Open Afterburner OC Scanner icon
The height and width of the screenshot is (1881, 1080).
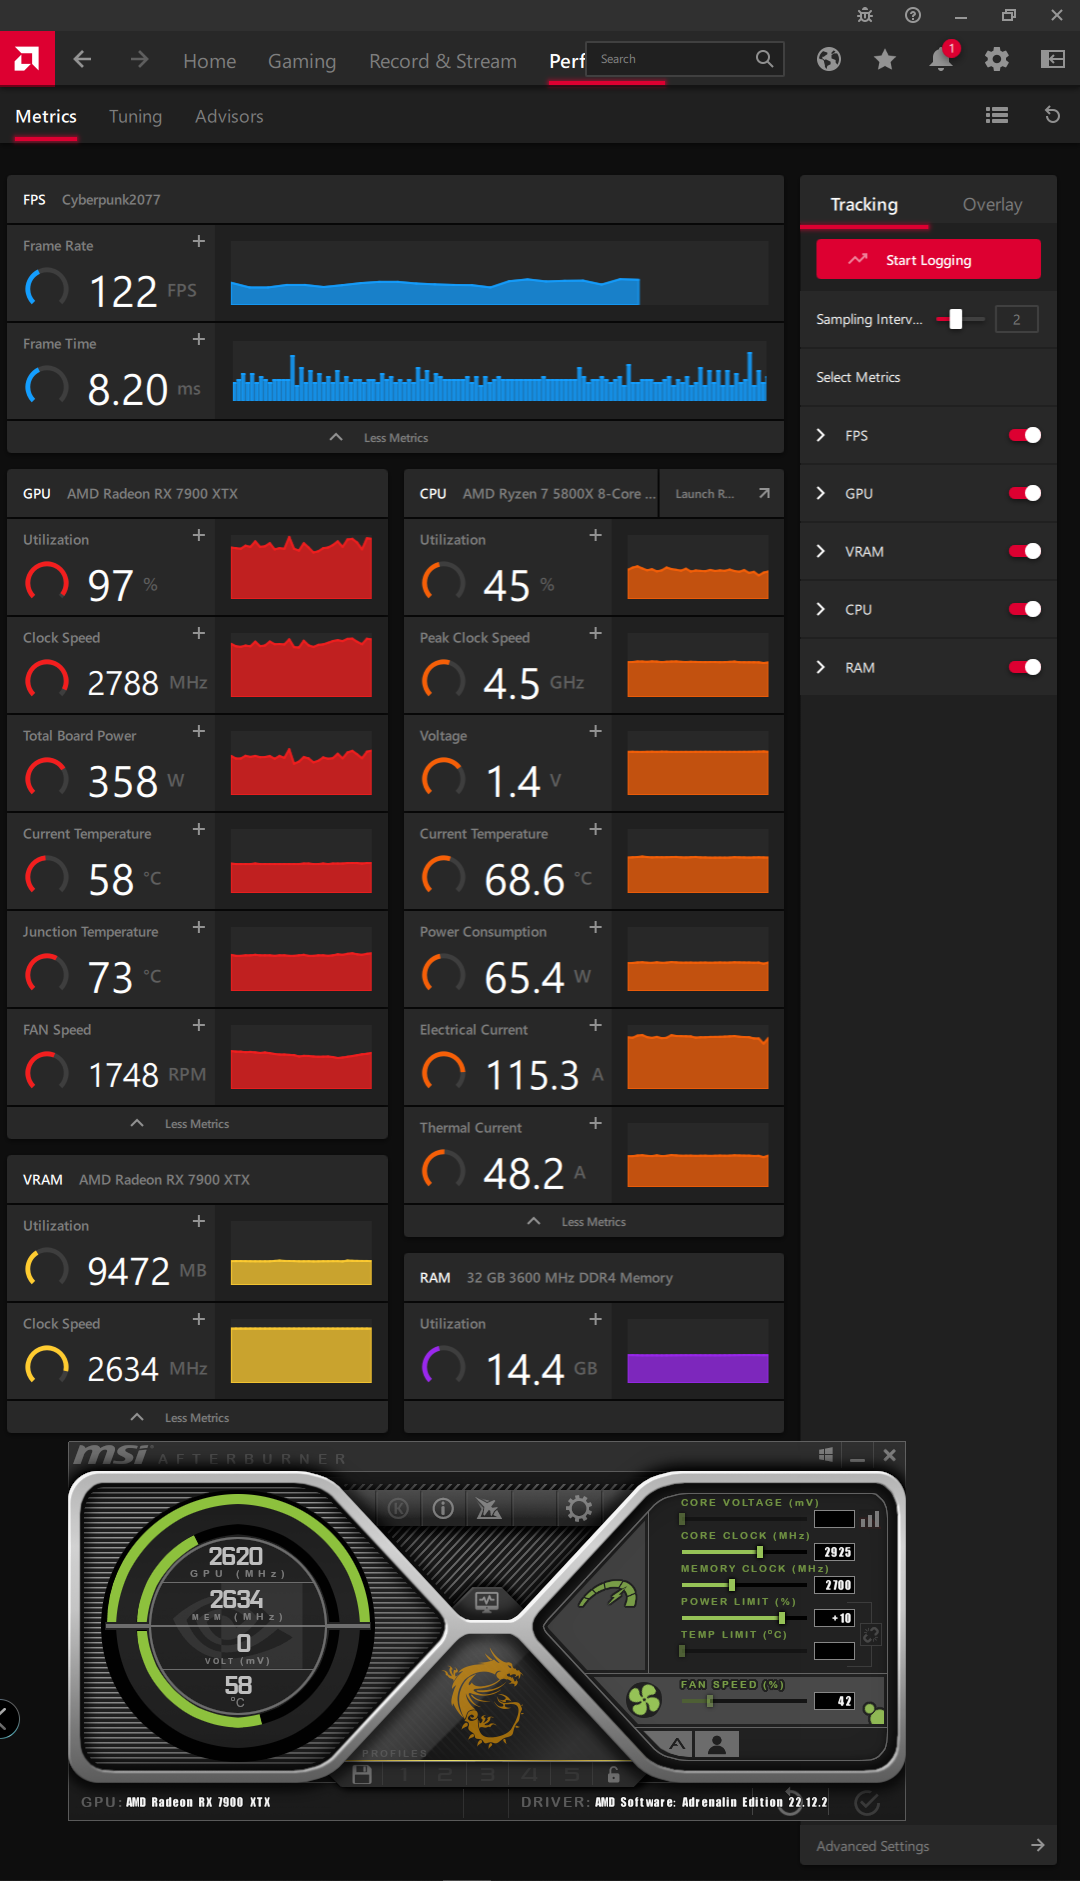click(488, 1508)
